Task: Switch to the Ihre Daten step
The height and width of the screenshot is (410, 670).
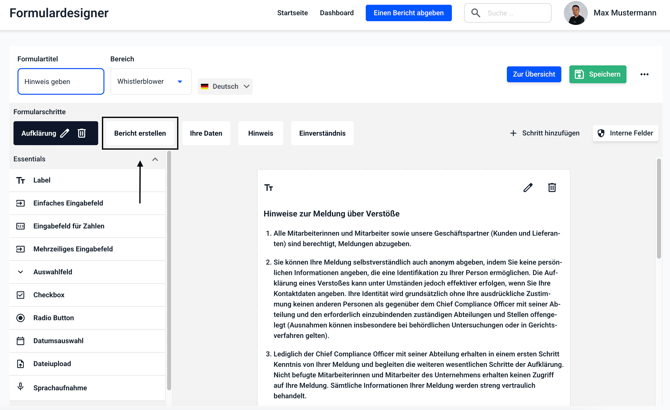Action: click(206, 133)
